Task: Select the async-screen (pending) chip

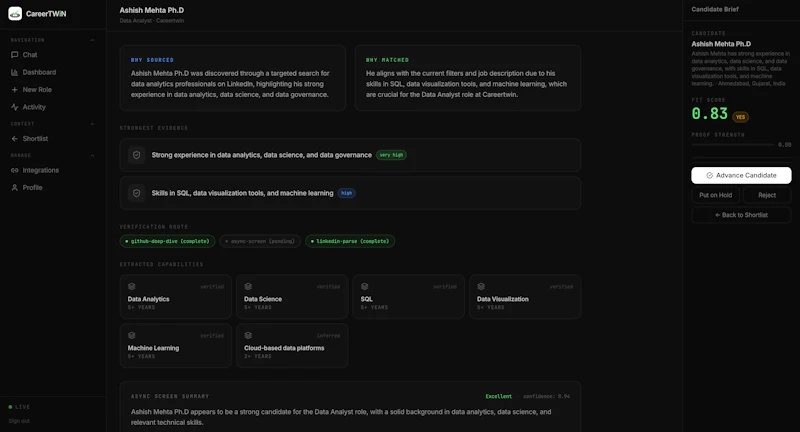Action: click(260, 241)
